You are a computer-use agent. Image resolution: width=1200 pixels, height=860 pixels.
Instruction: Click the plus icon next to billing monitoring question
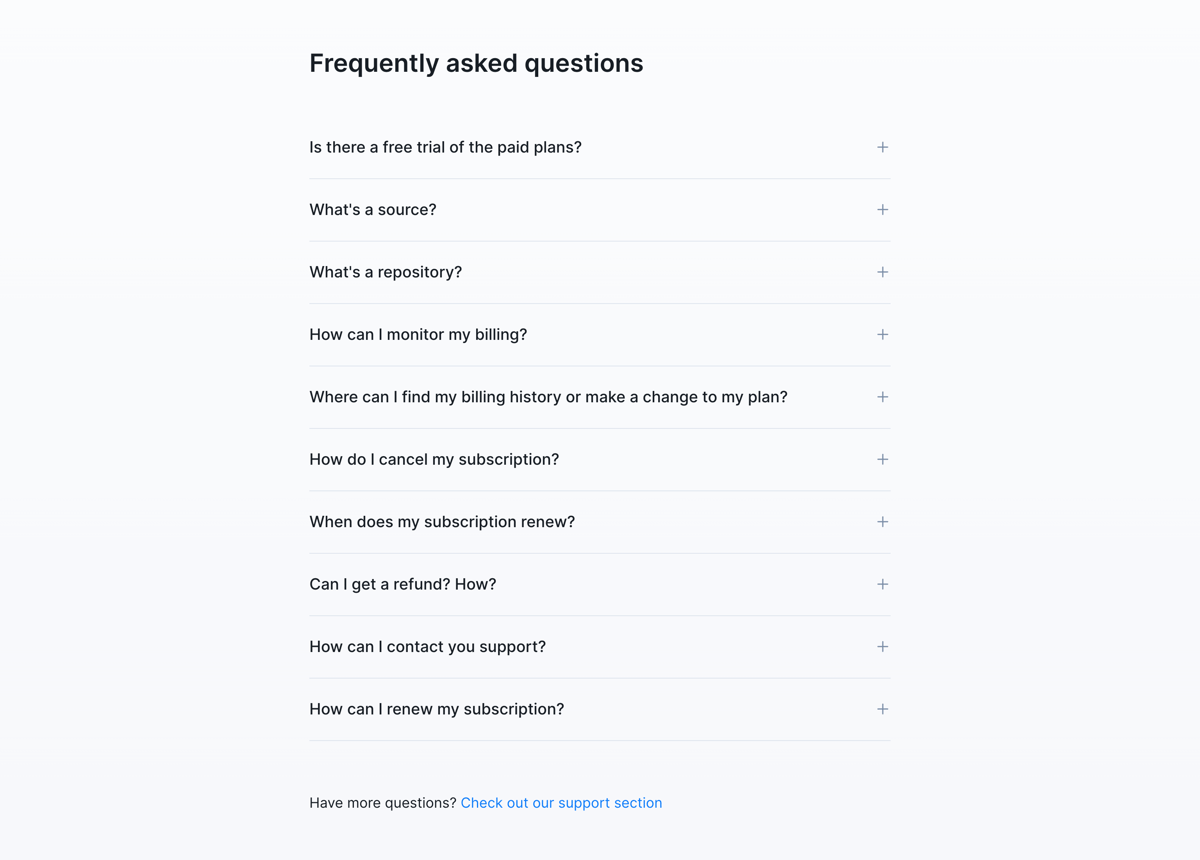click(882, 334)
